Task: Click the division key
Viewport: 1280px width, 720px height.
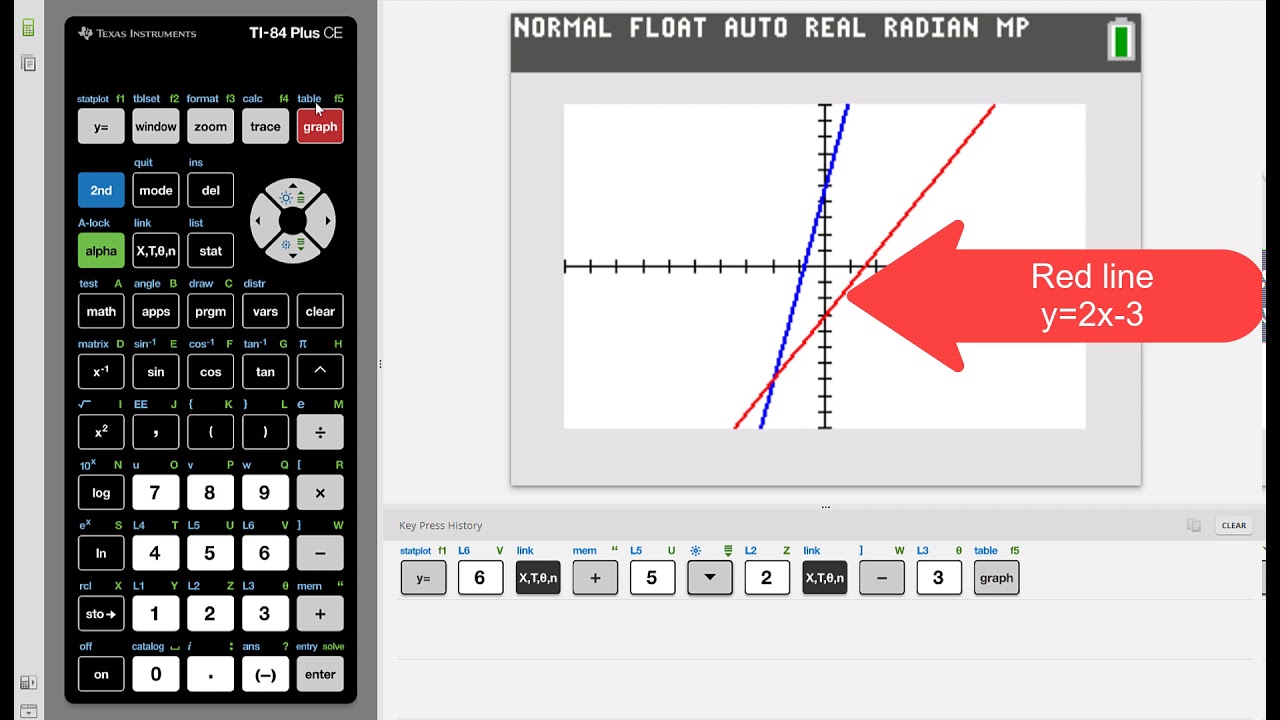Action: pos(320,432)
